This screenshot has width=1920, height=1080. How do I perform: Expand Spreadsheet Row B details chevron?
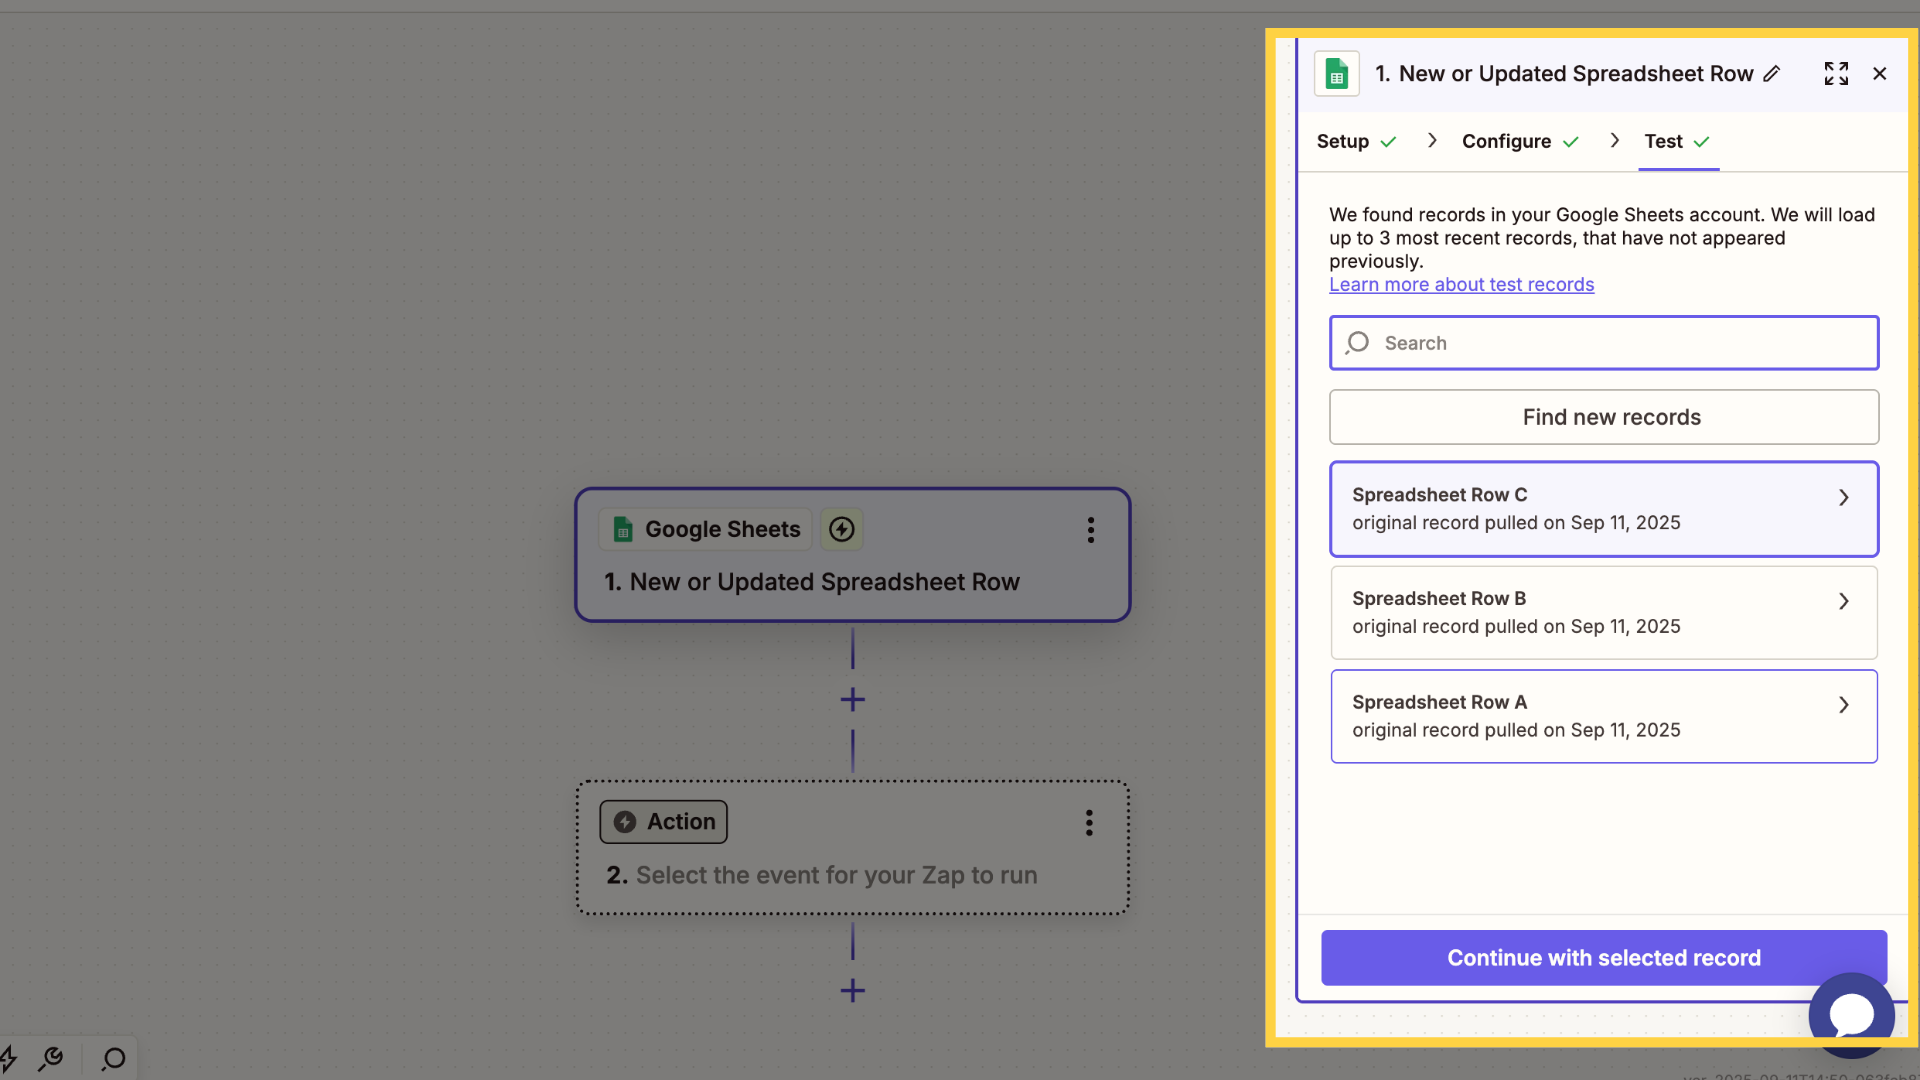[1844, 601]
